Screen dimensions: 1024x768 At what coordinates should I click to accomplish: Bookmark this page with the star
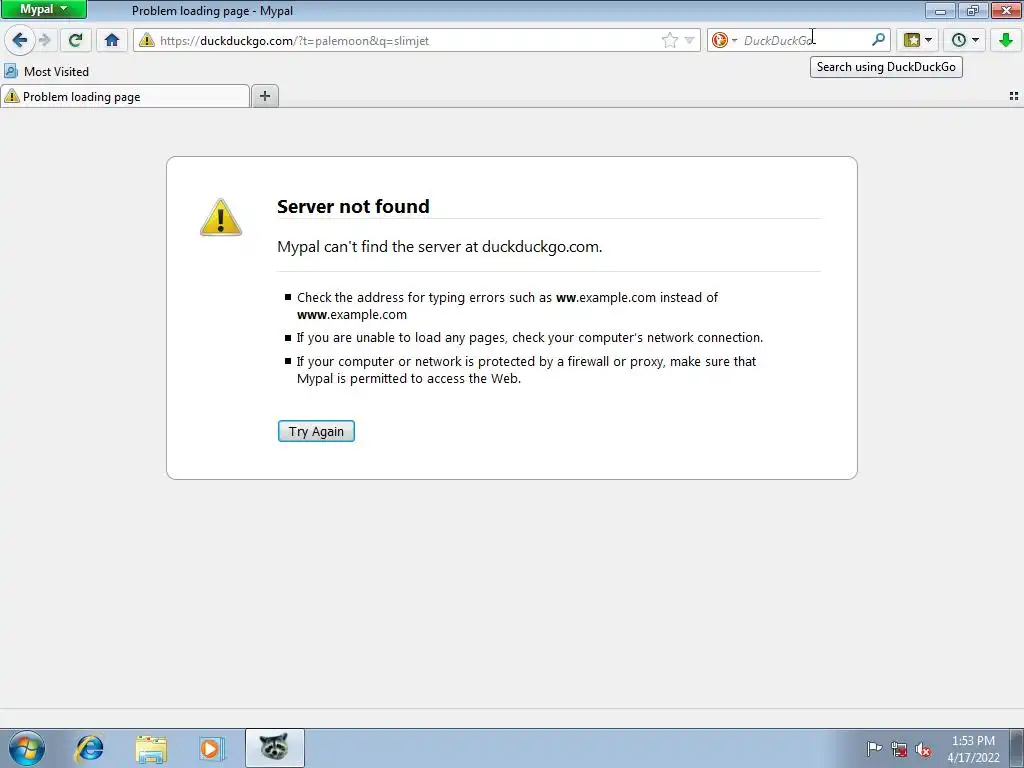pyautogui.click(x=669, y=40)
